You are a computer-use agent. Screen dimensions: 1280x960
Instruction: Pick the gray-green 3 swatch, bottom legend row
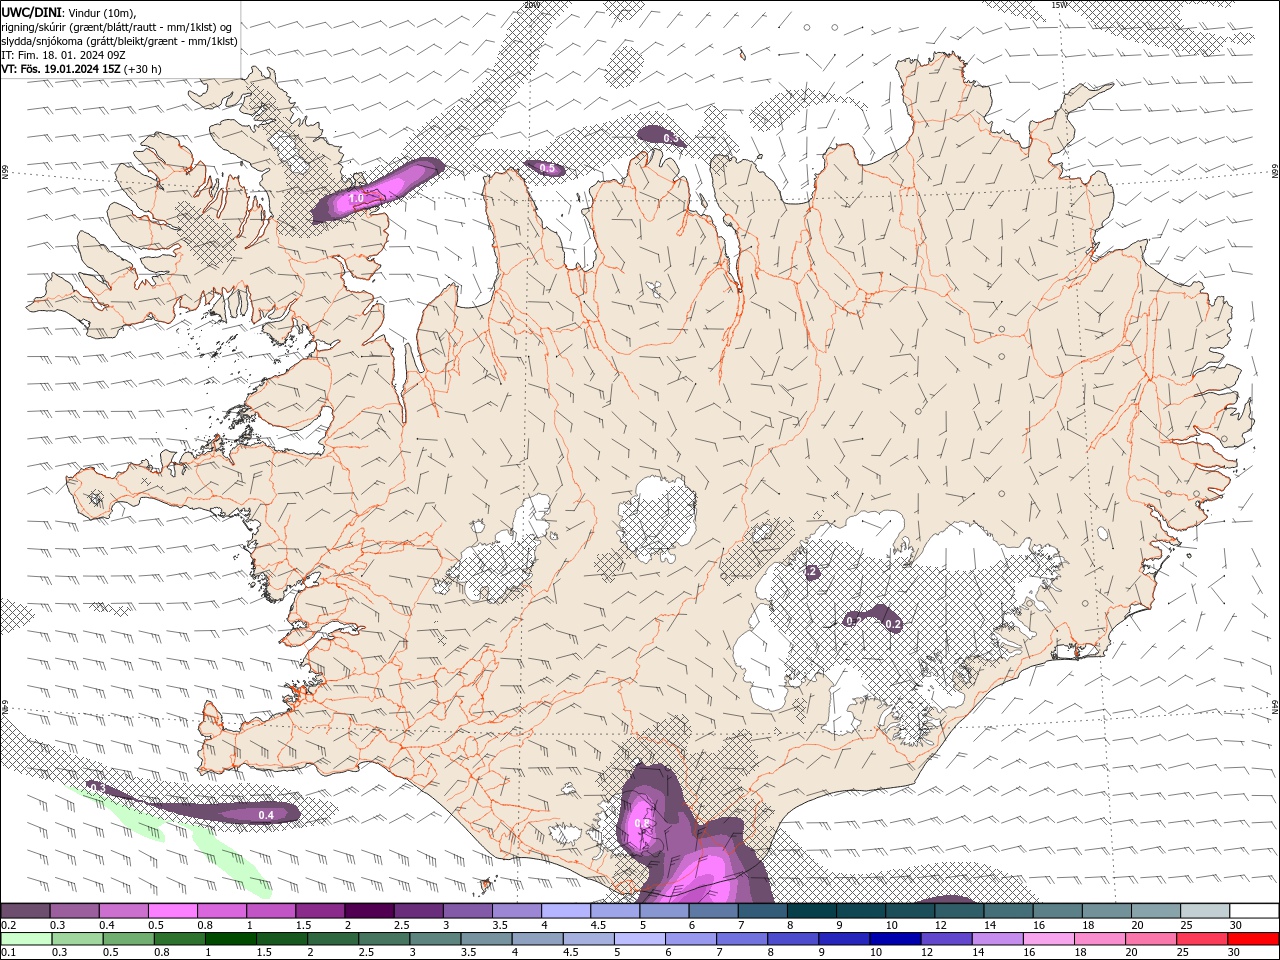tap(436, 939)
